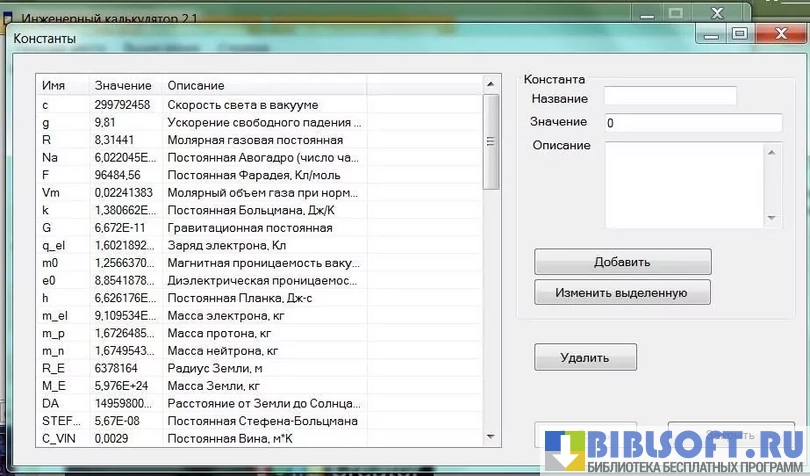This screenshot has height=476, width=810.
Task: Click the Описание box scroll down arrow
Action: click(x=771, y=218)
